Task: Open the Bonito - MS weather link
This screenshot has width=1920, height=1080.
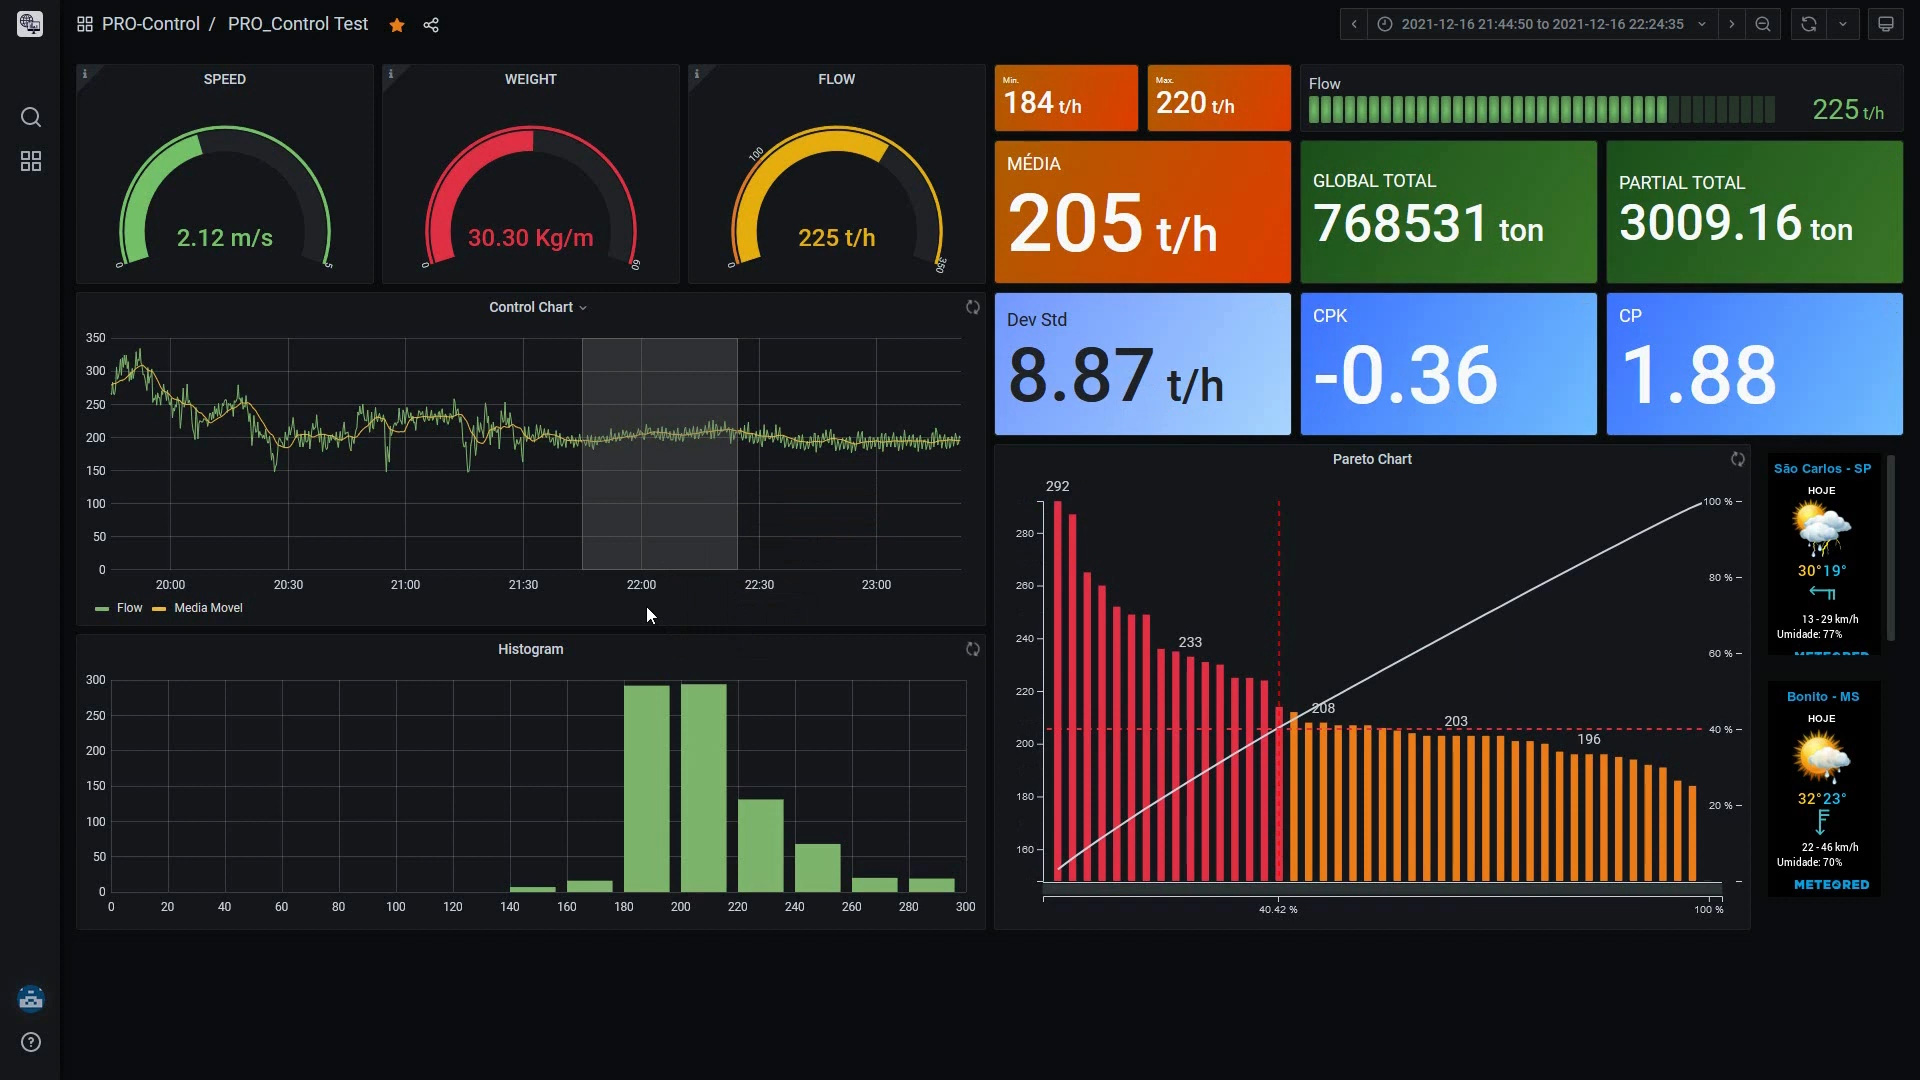Action: [x=1823, y=696]
